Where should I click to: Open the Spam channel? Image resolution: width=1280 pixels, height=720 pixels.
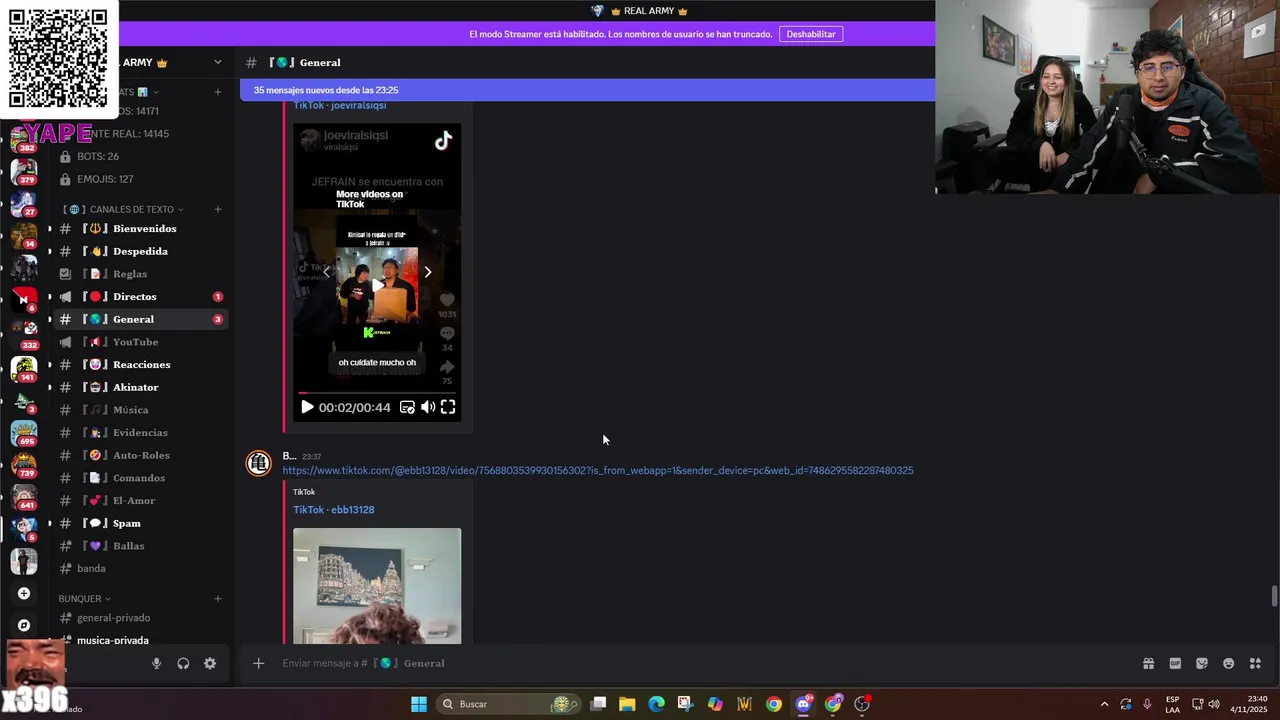[141, 523]
